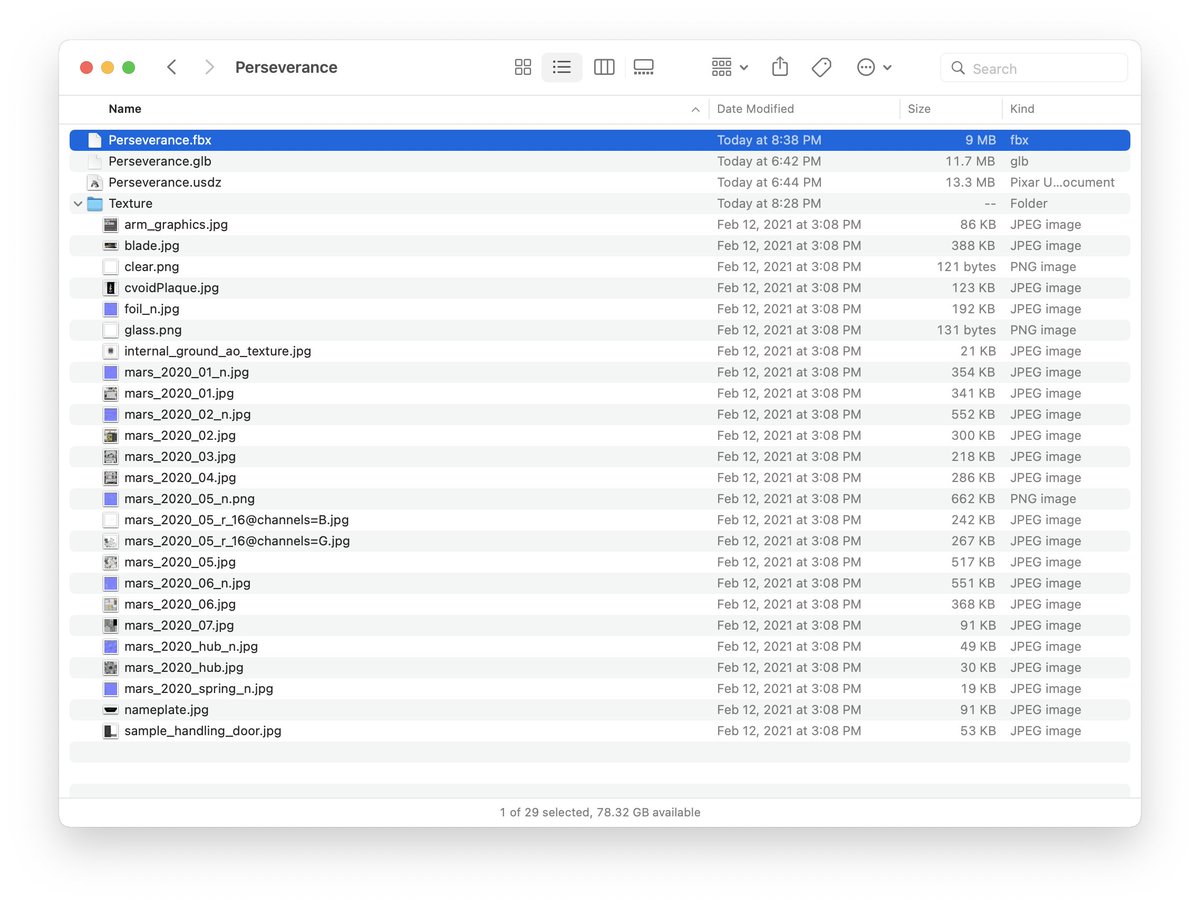
Task: Select the Texture folder icon
Action: pos(95,204)
